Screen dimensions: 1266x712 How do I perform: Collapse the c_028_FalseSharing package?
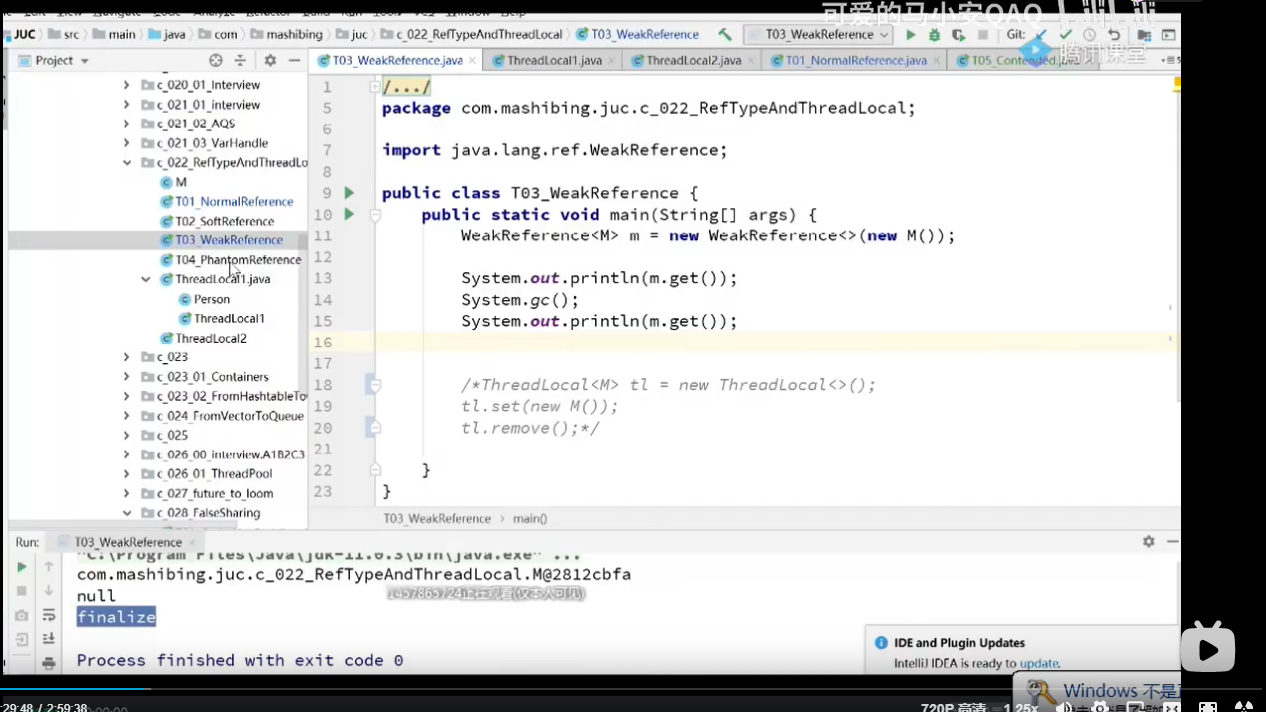[126, 513]
